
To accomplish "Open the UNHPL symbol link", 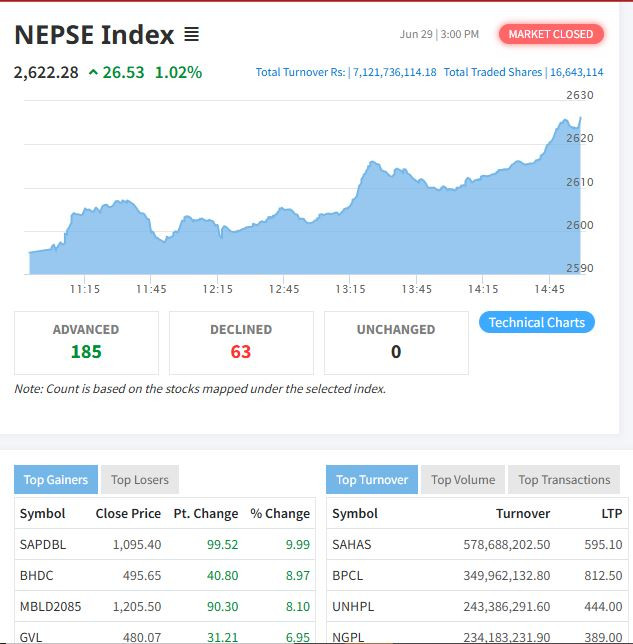I will pos(352,607).
